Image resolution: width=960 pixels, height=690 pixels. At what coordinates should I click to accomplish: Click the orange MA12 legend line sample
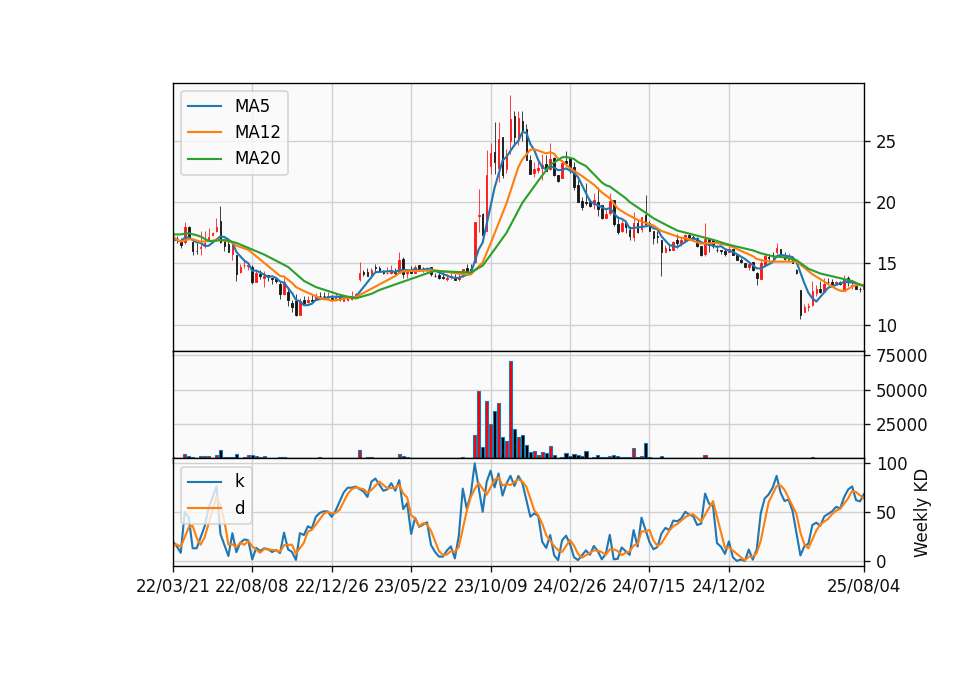(204, 132)
